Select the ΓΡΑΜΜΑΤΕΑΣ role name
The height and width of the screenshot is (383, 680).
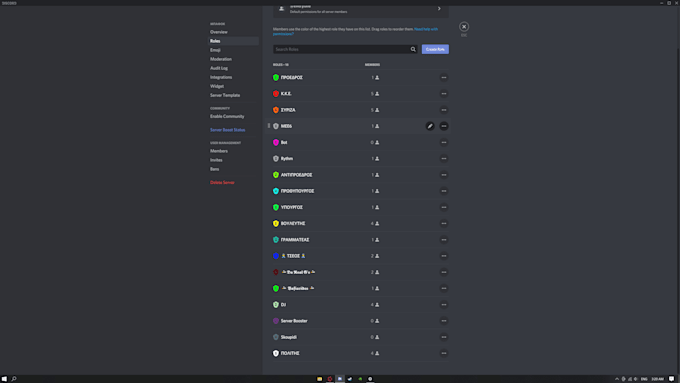click(295, 239)
